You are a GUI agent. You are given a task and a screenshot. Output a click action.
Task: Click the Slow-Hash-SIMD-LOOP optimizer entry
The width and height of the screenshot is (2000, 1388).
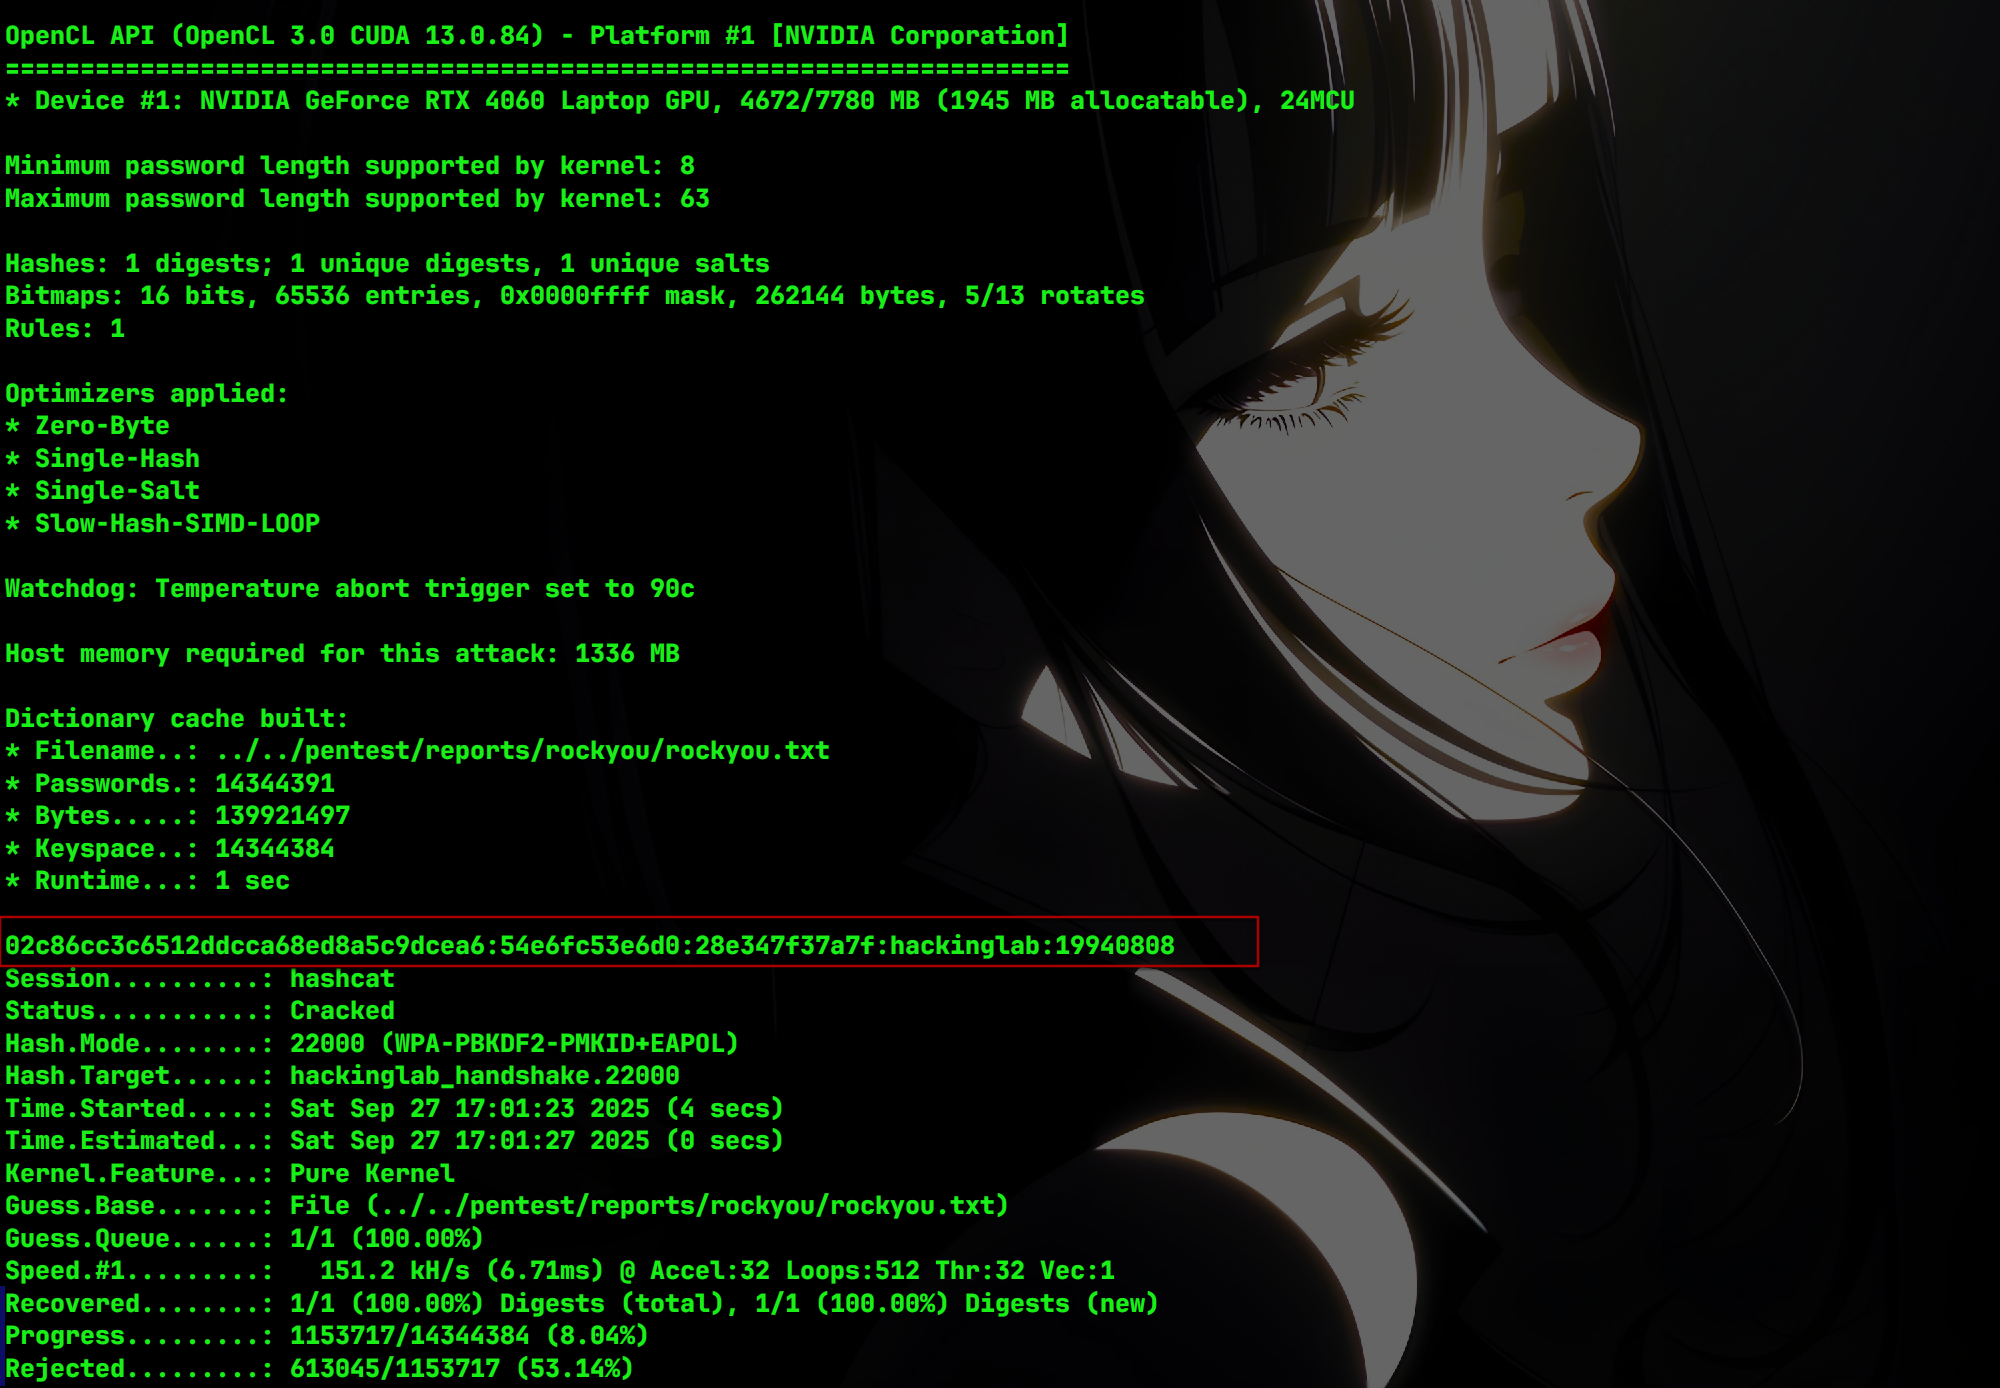click(163, 524)
